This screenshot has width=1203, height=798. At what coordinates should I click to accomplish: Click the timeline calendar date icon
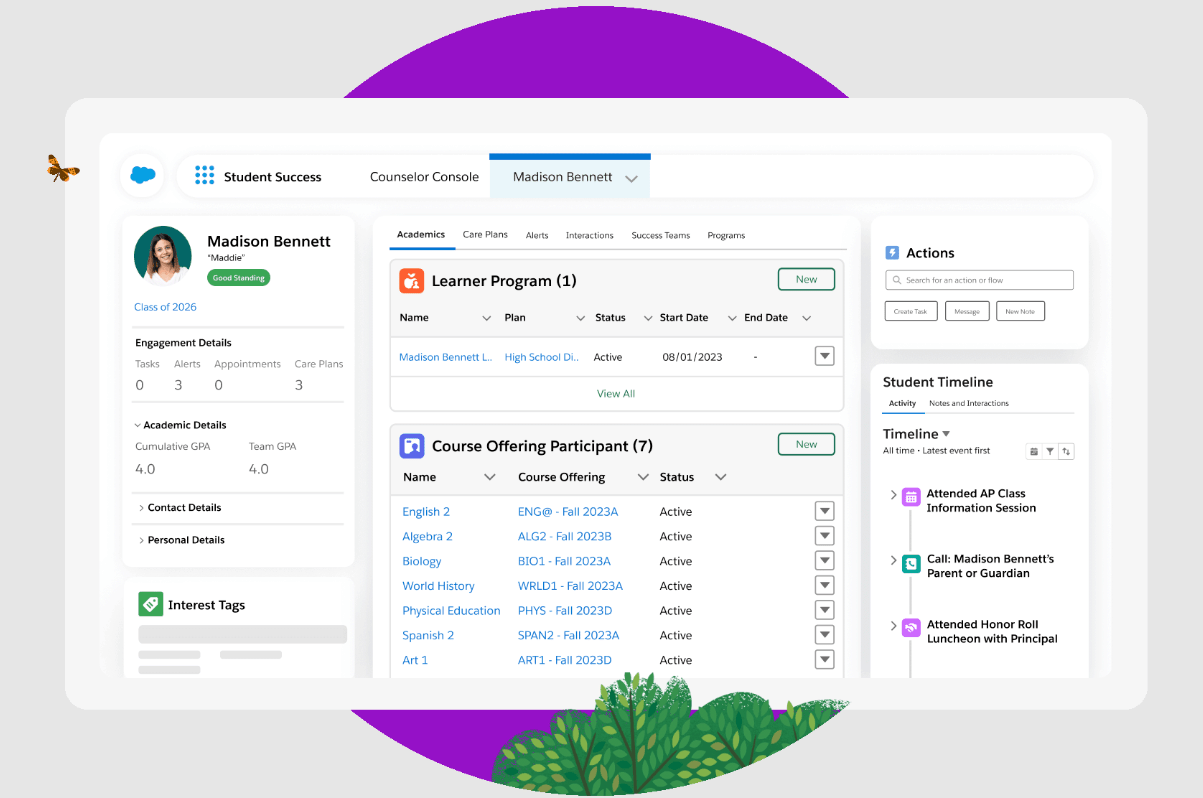[x=1033, y=452]
